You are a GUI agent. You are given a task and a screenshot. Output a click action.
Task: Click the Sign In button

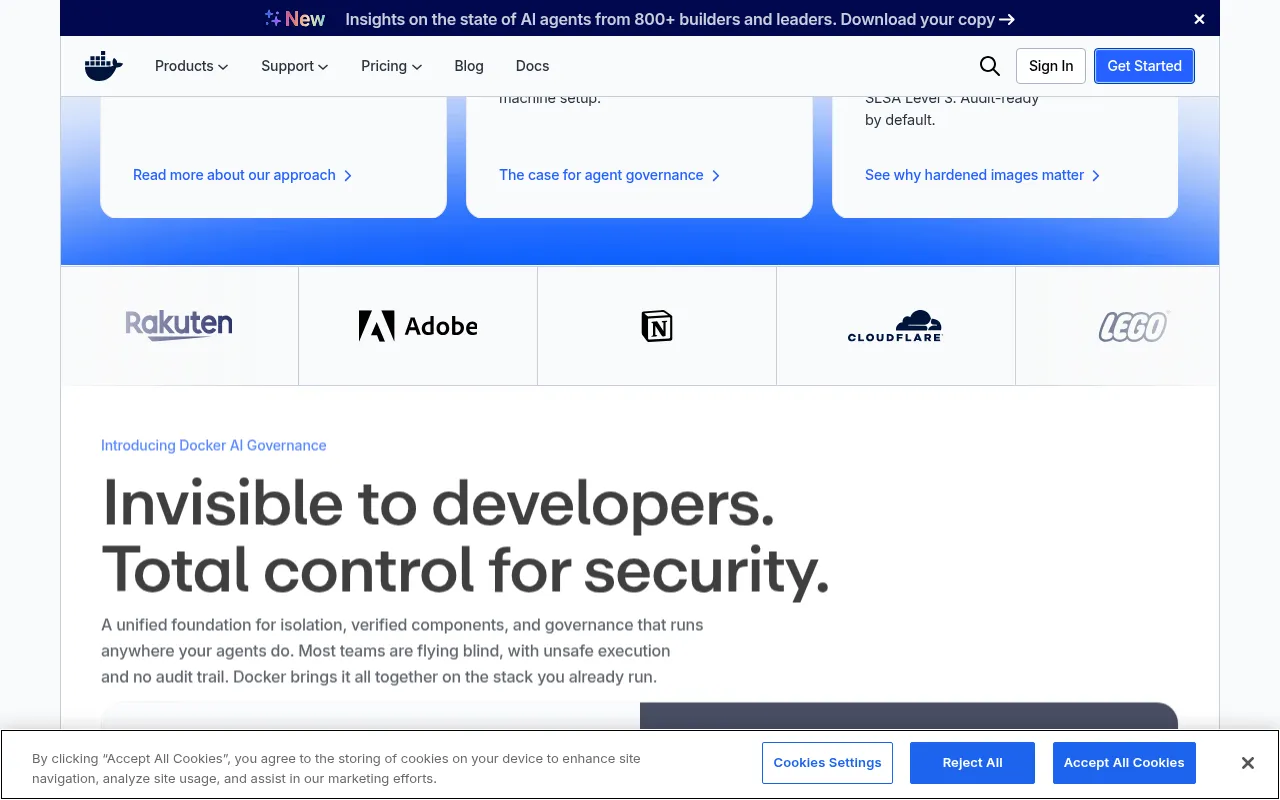[1051, 66]
